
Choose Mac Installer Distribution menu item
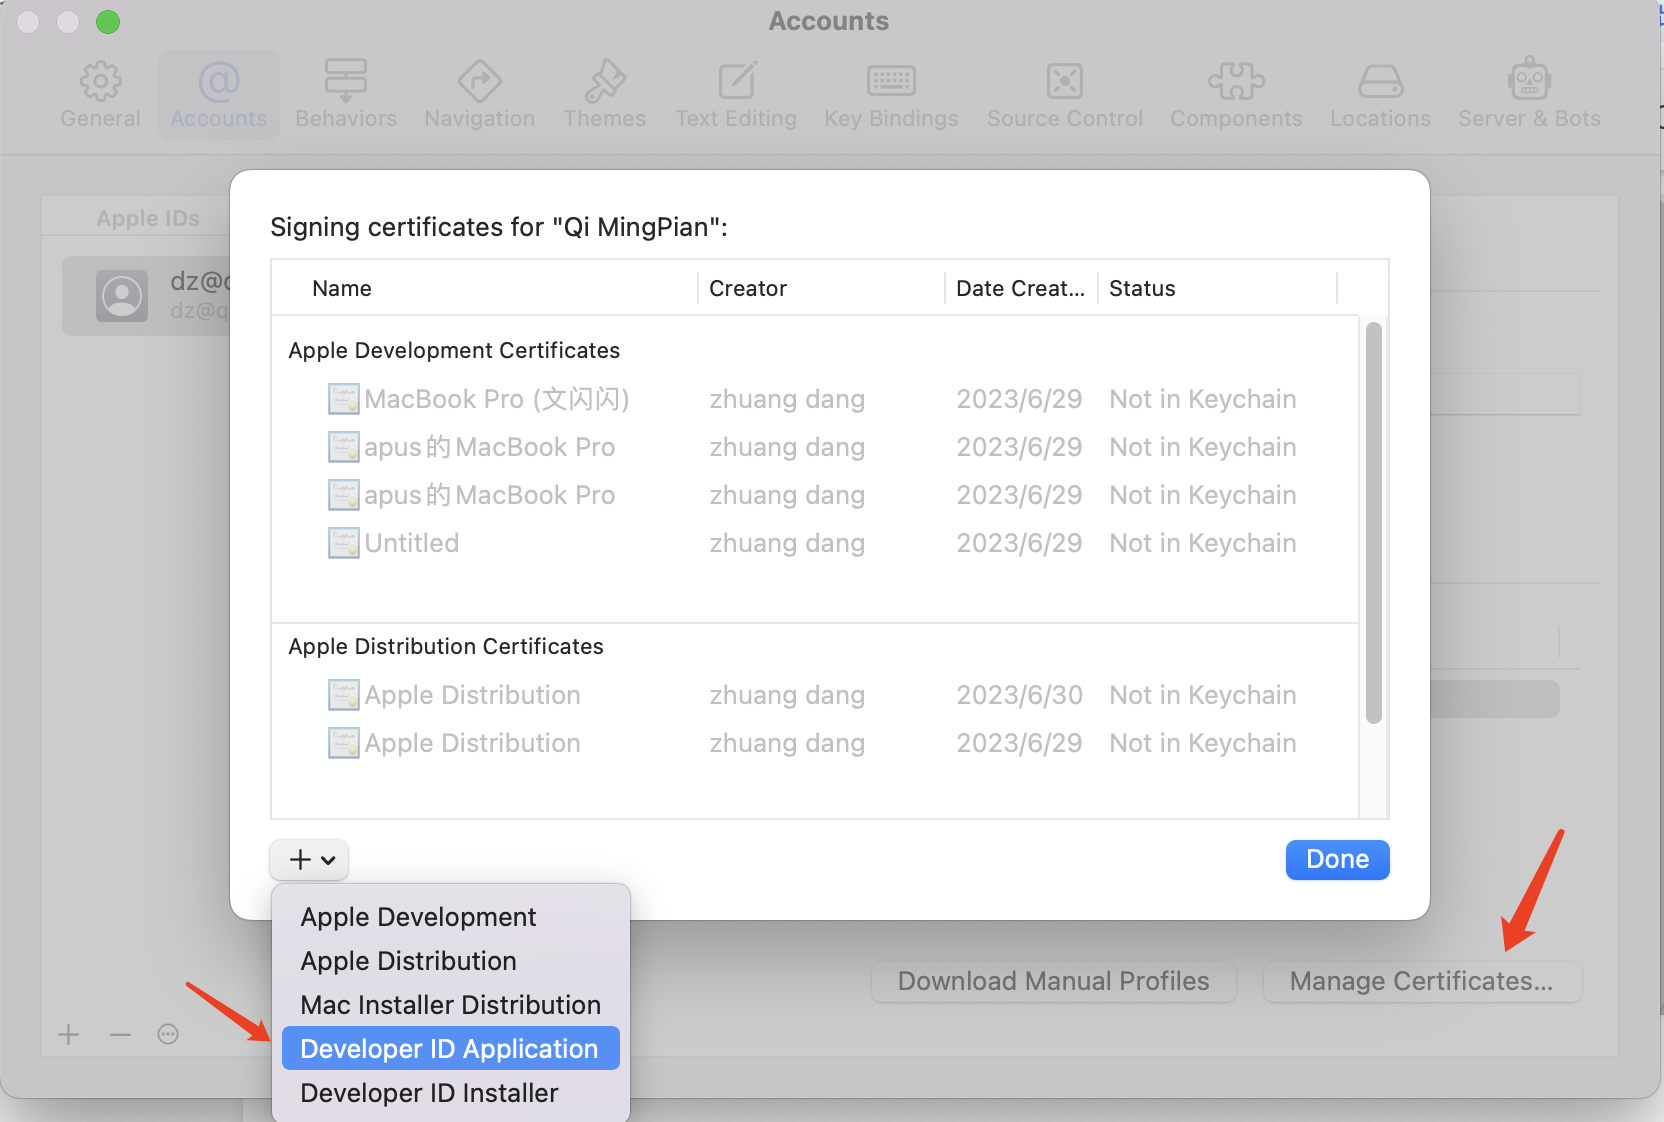coord(450,1005)
